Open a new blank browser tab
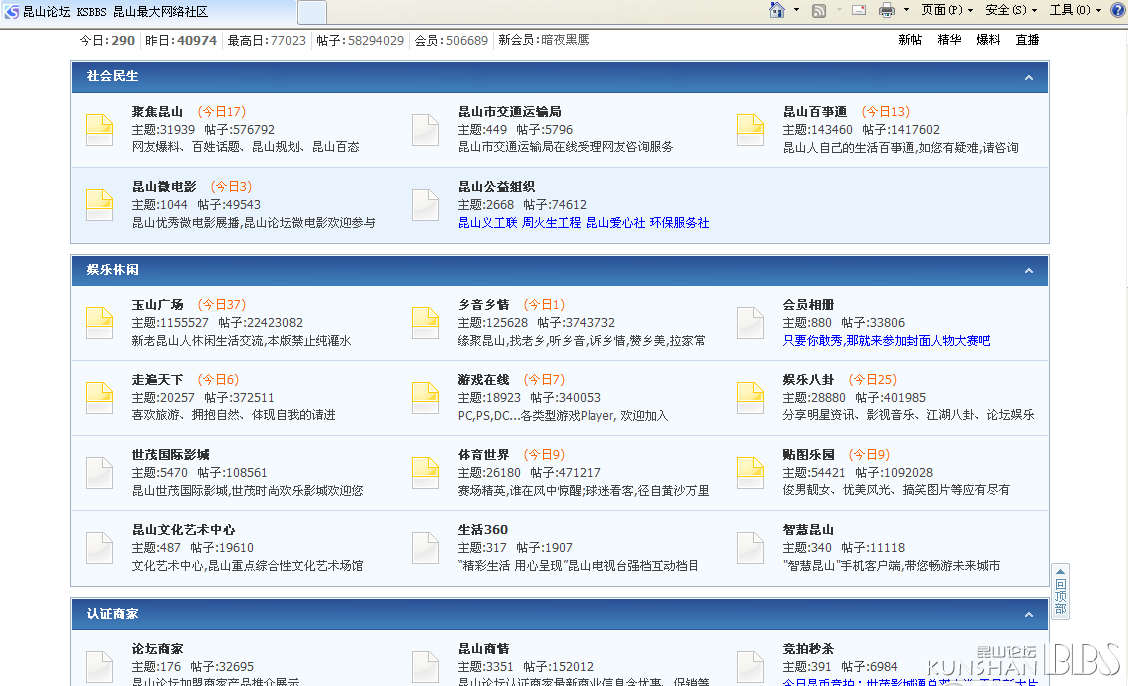This screenshot has height=686, width=1128. pos(311,12)
